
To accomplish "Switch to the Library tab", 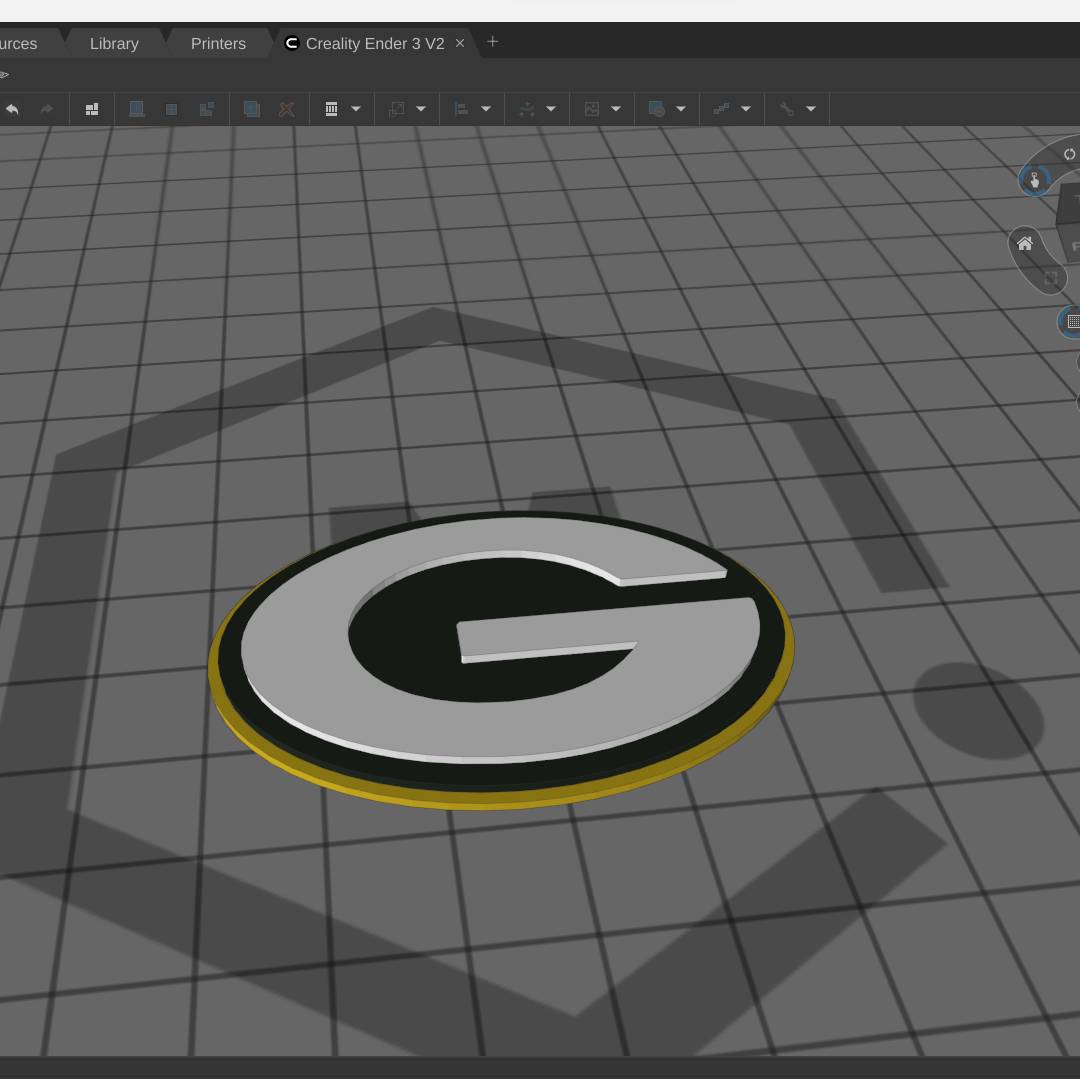I will (114, 44).
